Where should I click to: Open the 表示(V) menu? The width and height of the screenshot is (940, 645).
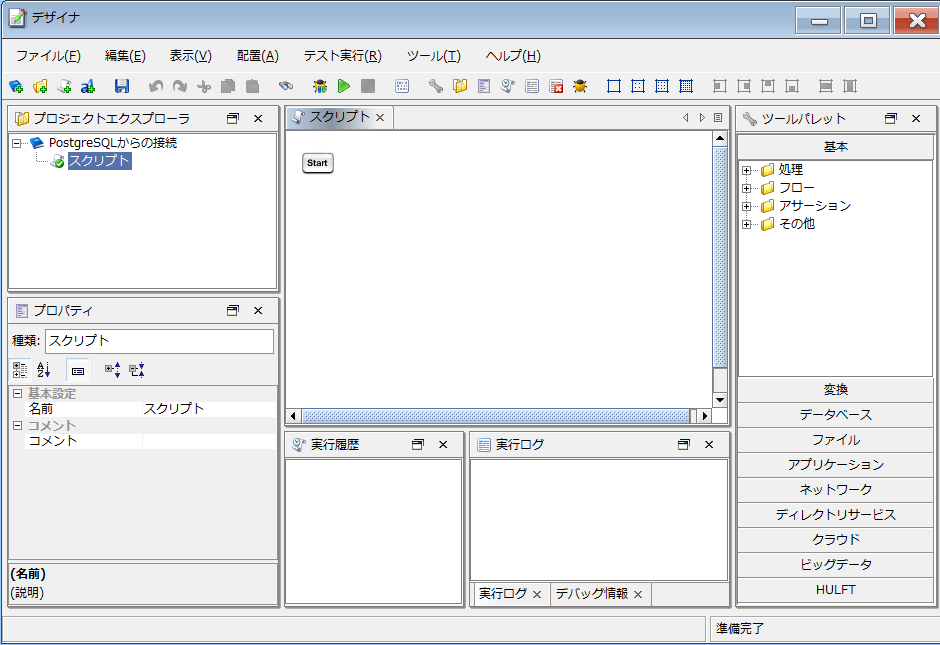191,56
